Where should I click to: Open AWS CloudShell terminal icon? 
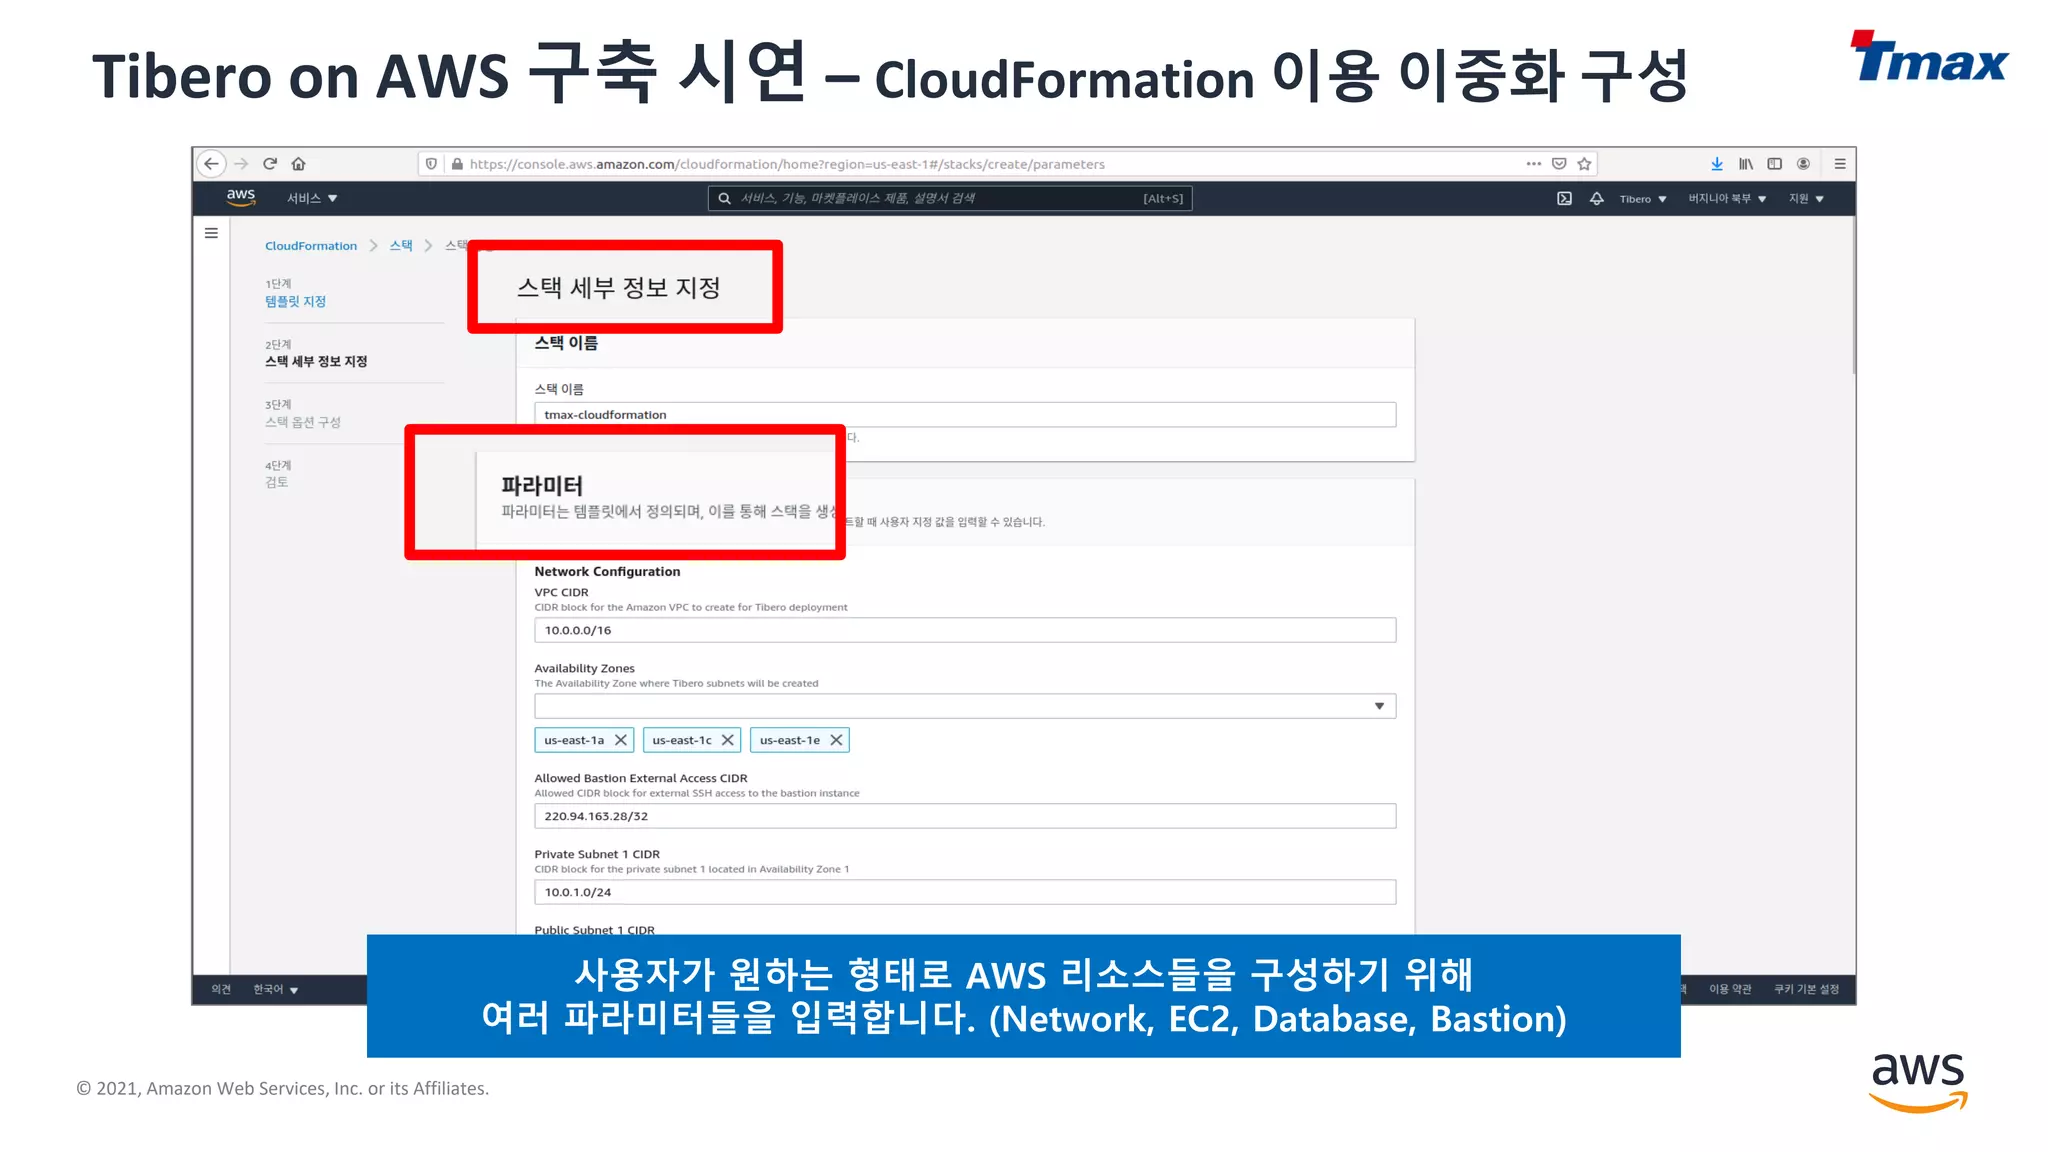pyautogui.click(x=1564, y=199)
